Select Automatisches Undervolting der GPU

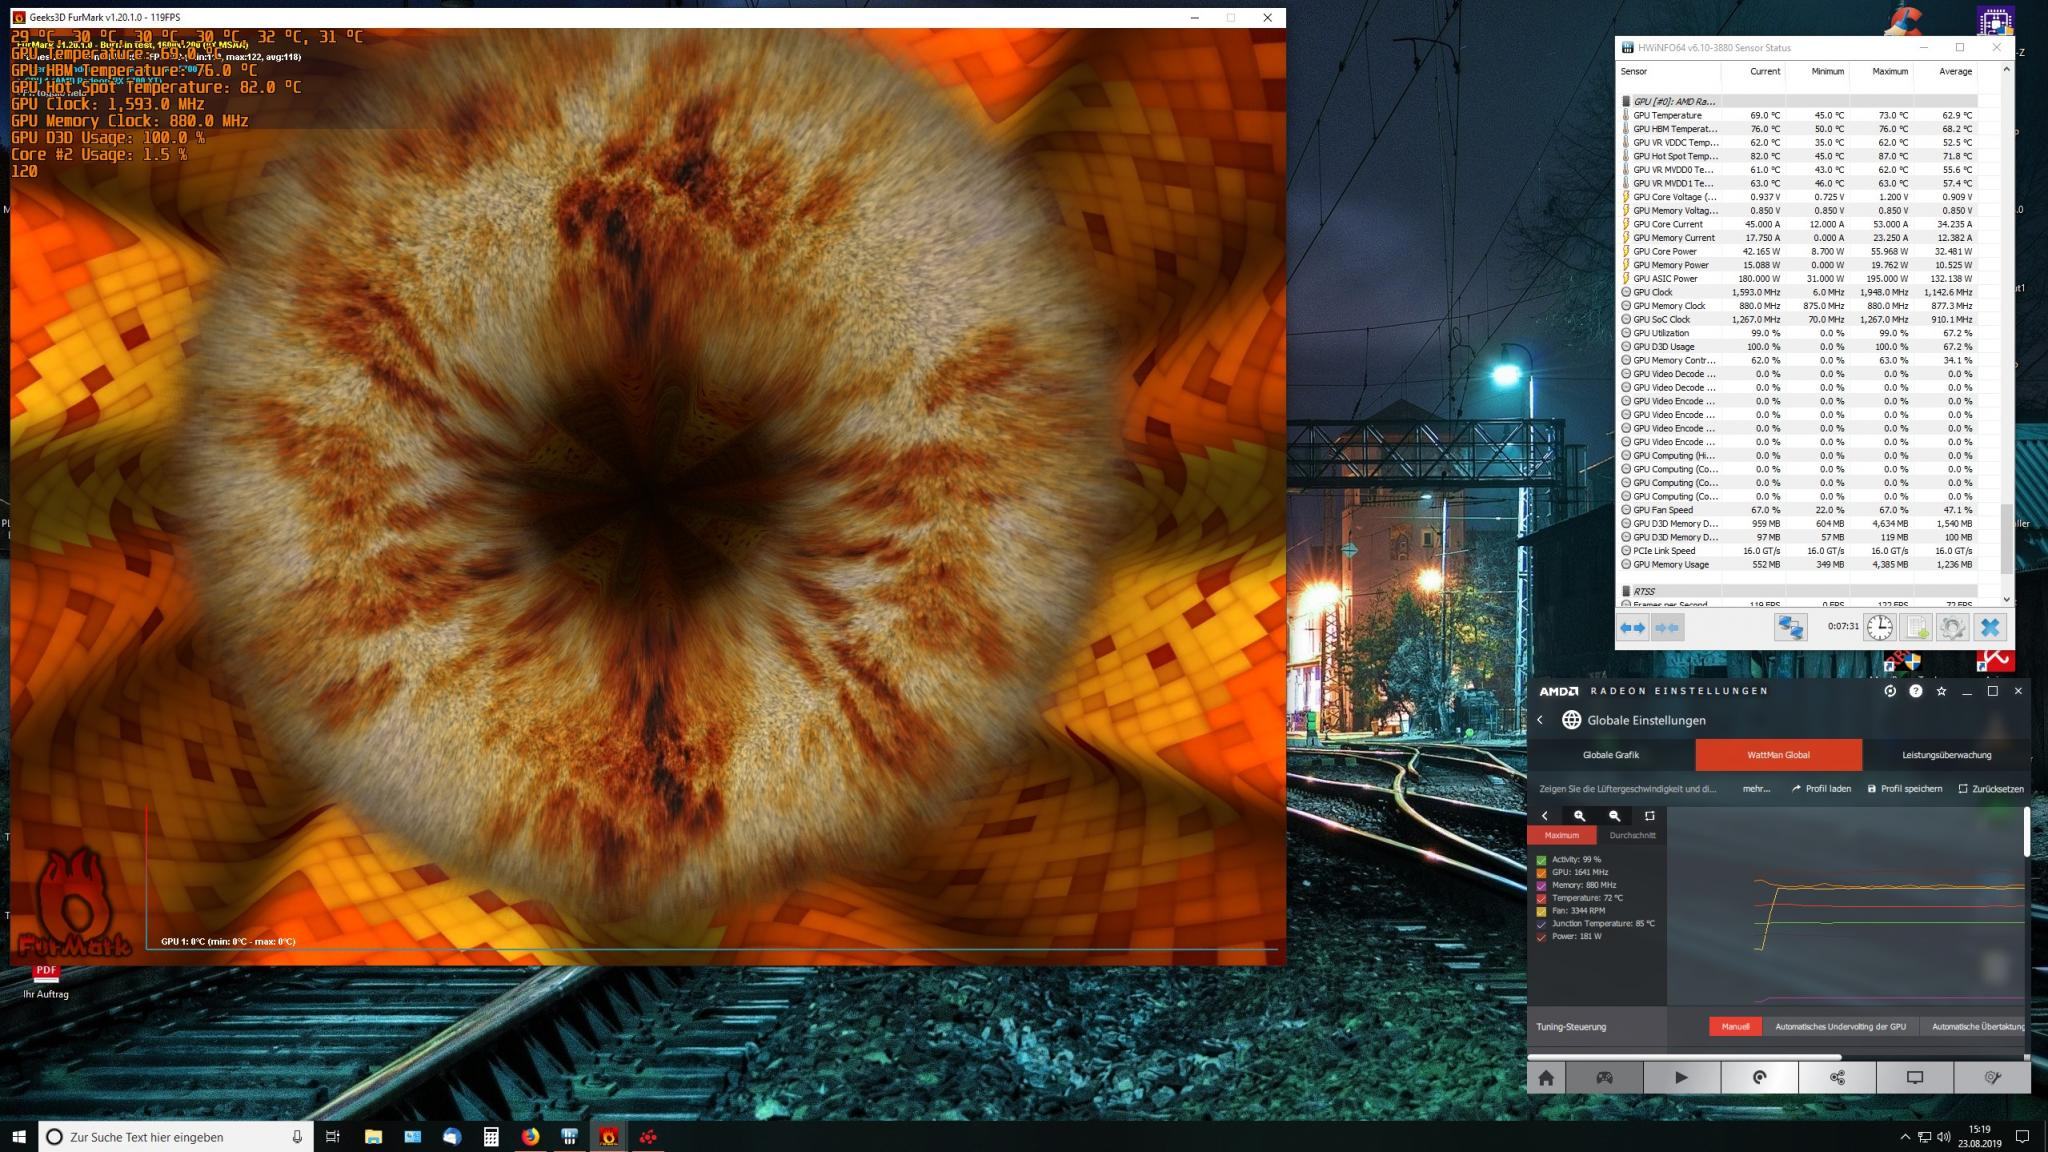point(1840,1027)
